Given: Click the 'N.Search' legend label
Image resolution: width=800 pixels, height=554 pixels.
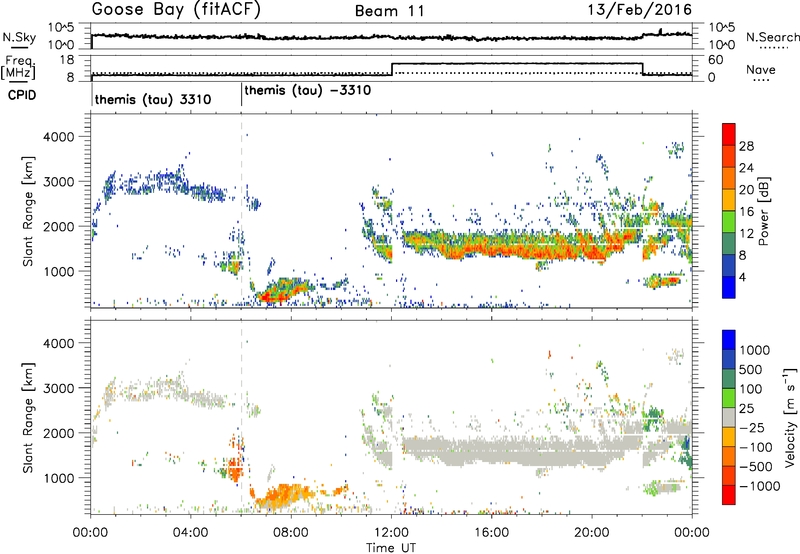Looking at the screenshot, I should 772,37.
